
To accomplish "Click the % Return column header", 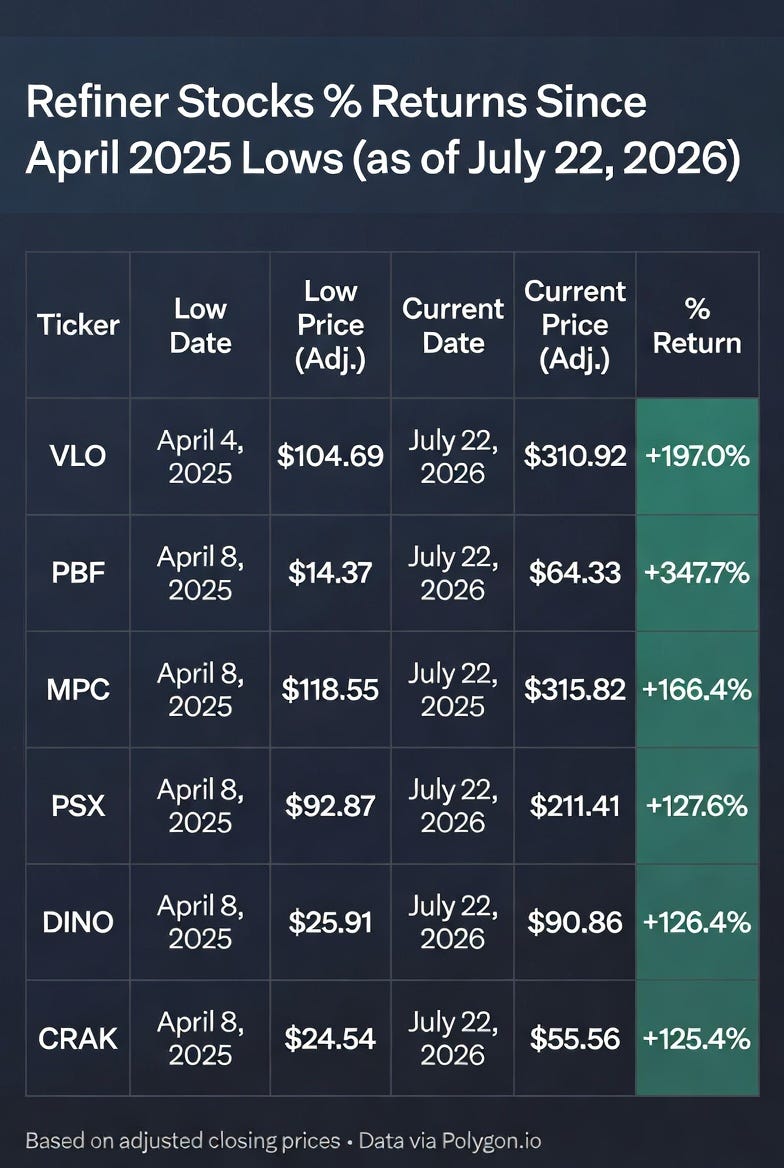I will click(697, 326).
